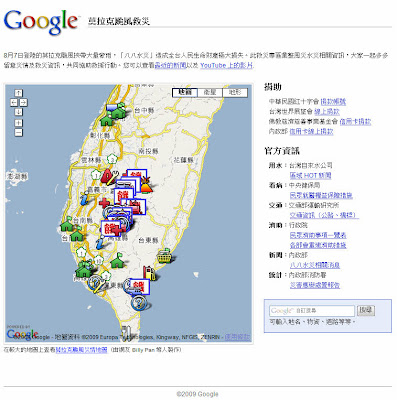Open the YouTube 上的影片 link
This screenshot has width=397, height=400.
tap(226, 65)
